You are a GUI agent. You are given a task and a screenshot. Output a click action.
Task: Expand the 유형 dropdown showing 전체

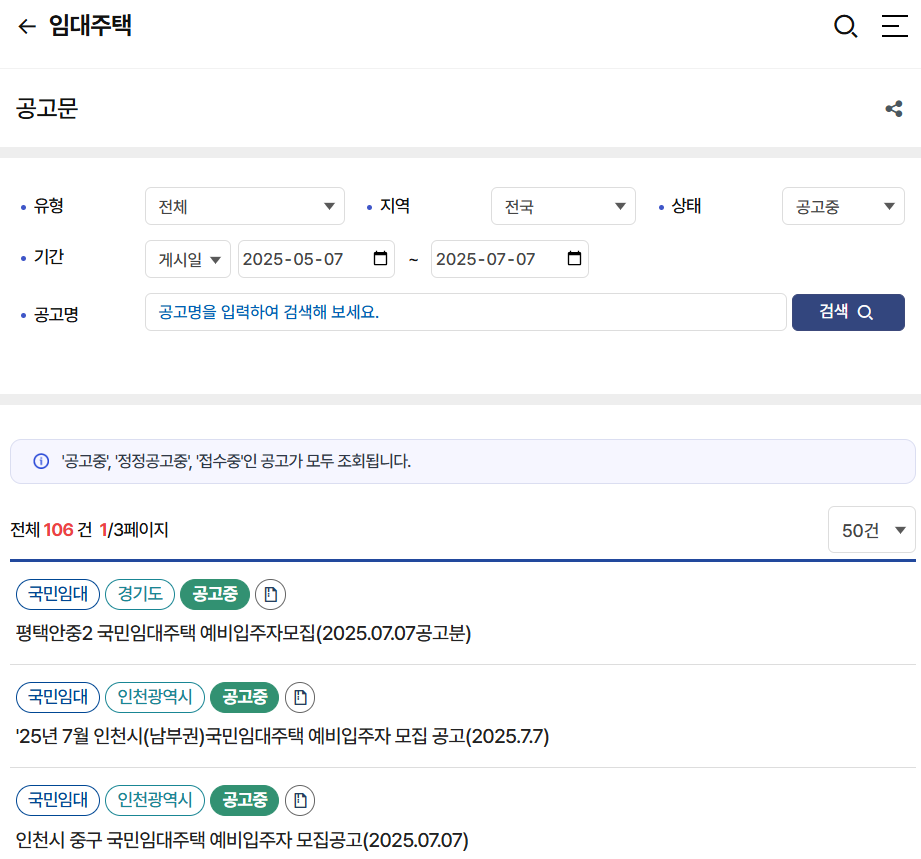click(x=245, y=206)
